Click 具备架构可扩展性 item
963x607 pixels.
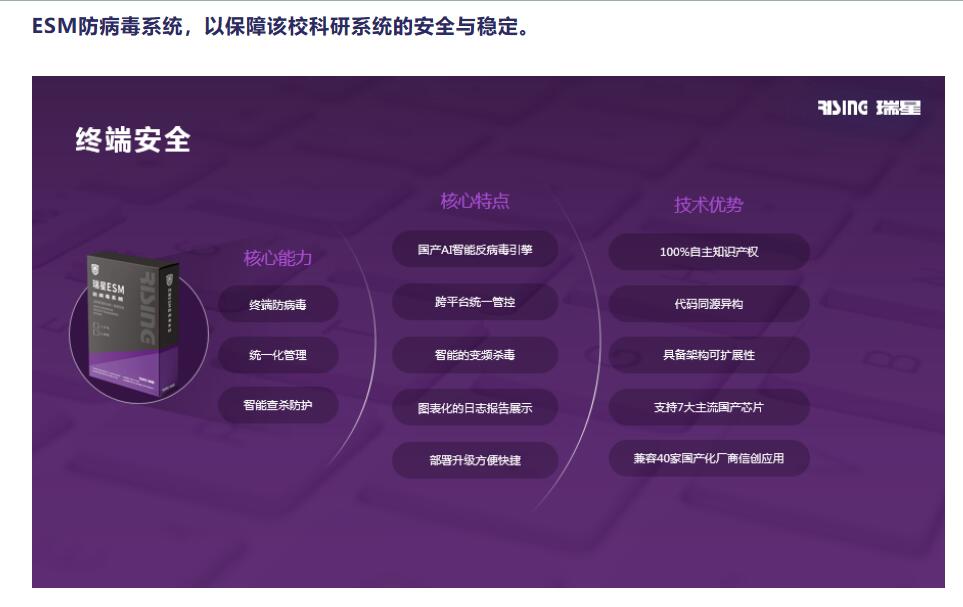point(709,354)
